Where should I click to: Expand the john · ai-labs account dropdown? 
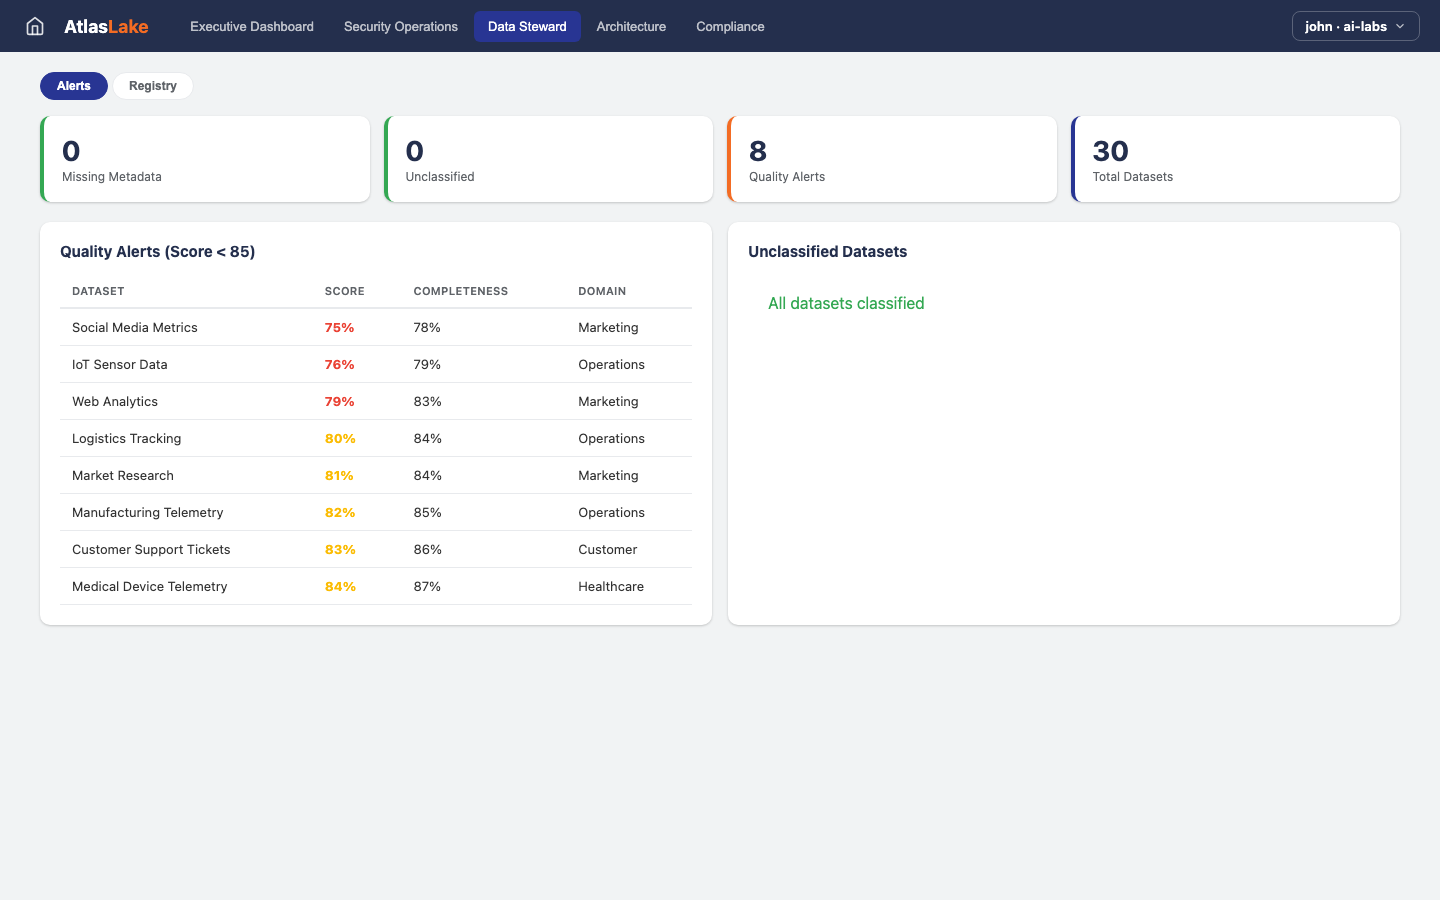1355,26
